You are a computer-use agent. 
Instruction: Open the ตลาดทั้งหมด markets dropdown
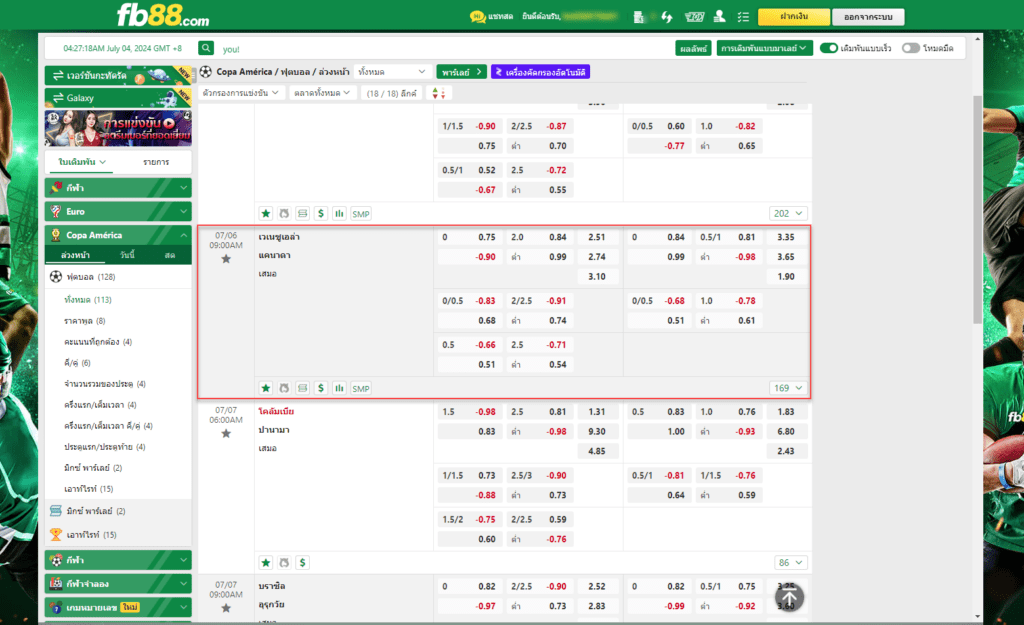(323, 93)
